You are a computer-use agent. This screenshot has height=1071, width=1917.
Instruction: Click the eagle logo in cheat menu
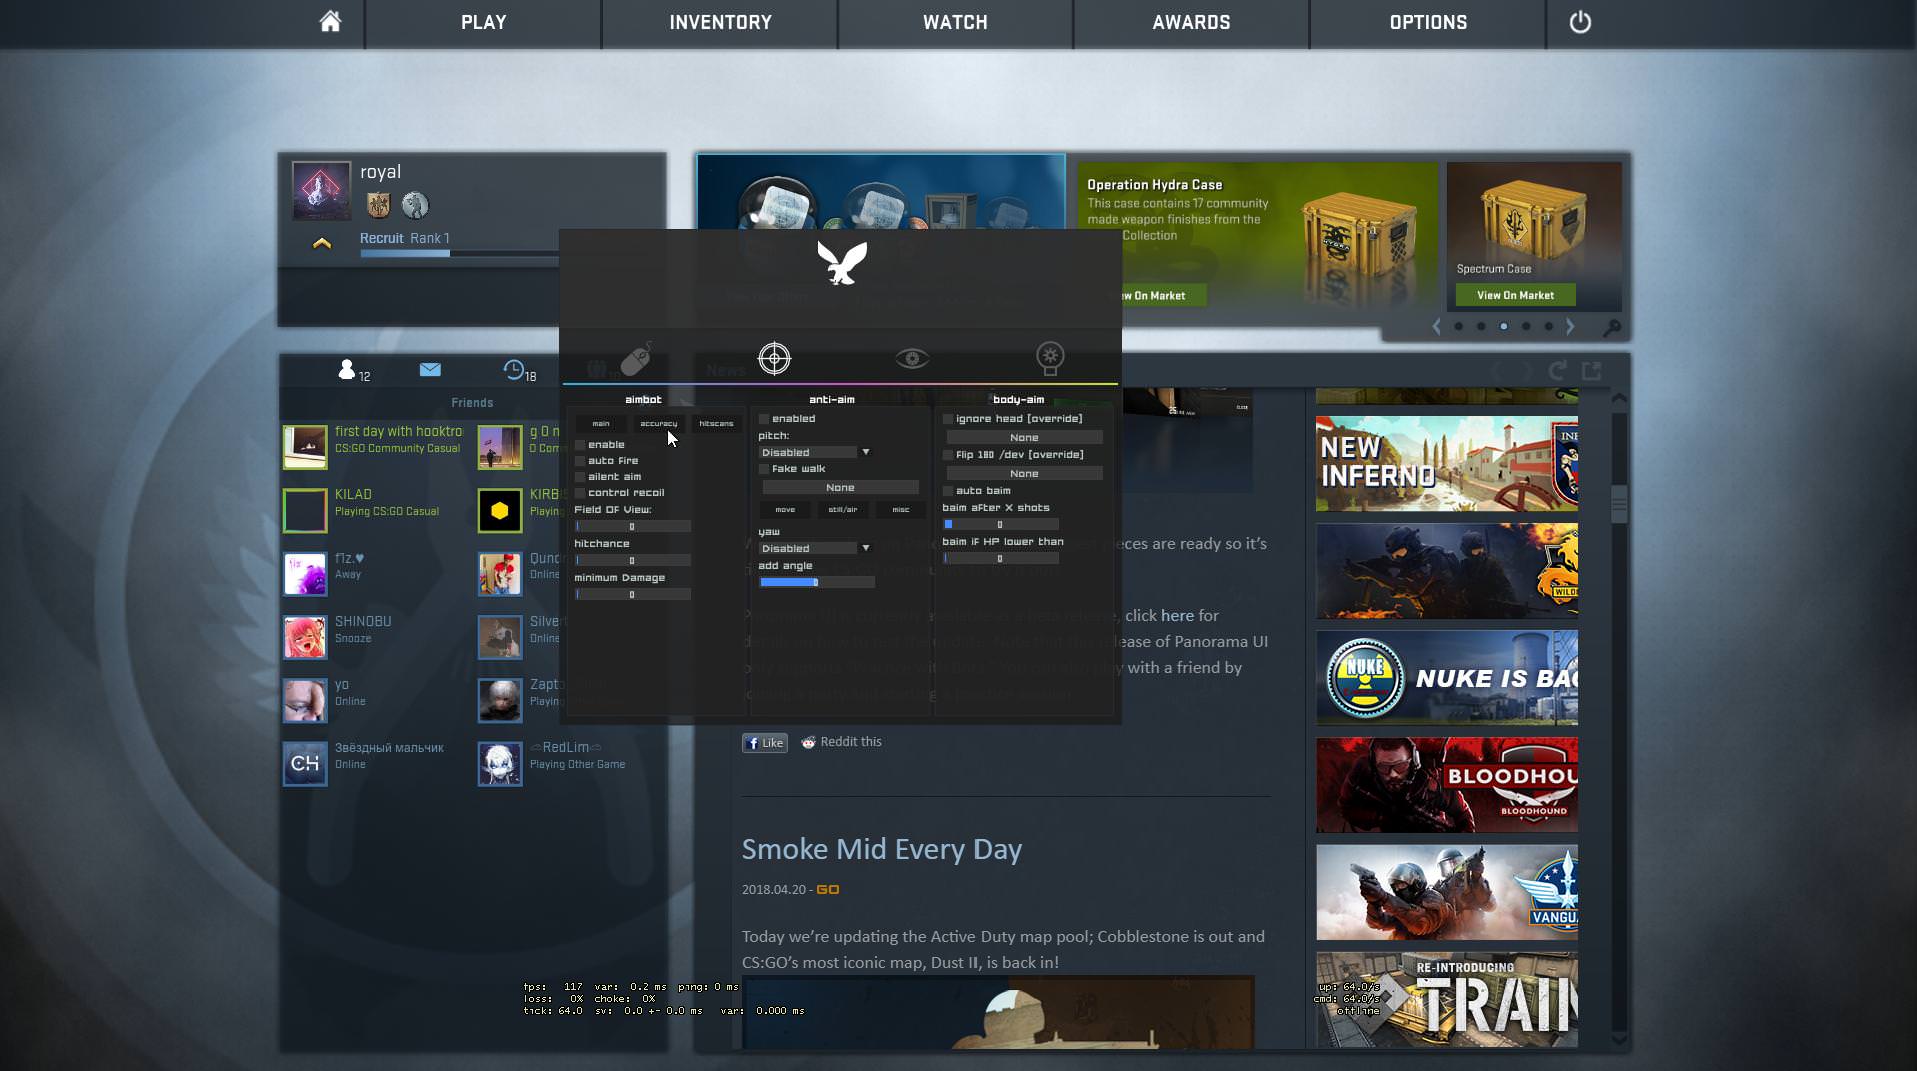(841, 263)
